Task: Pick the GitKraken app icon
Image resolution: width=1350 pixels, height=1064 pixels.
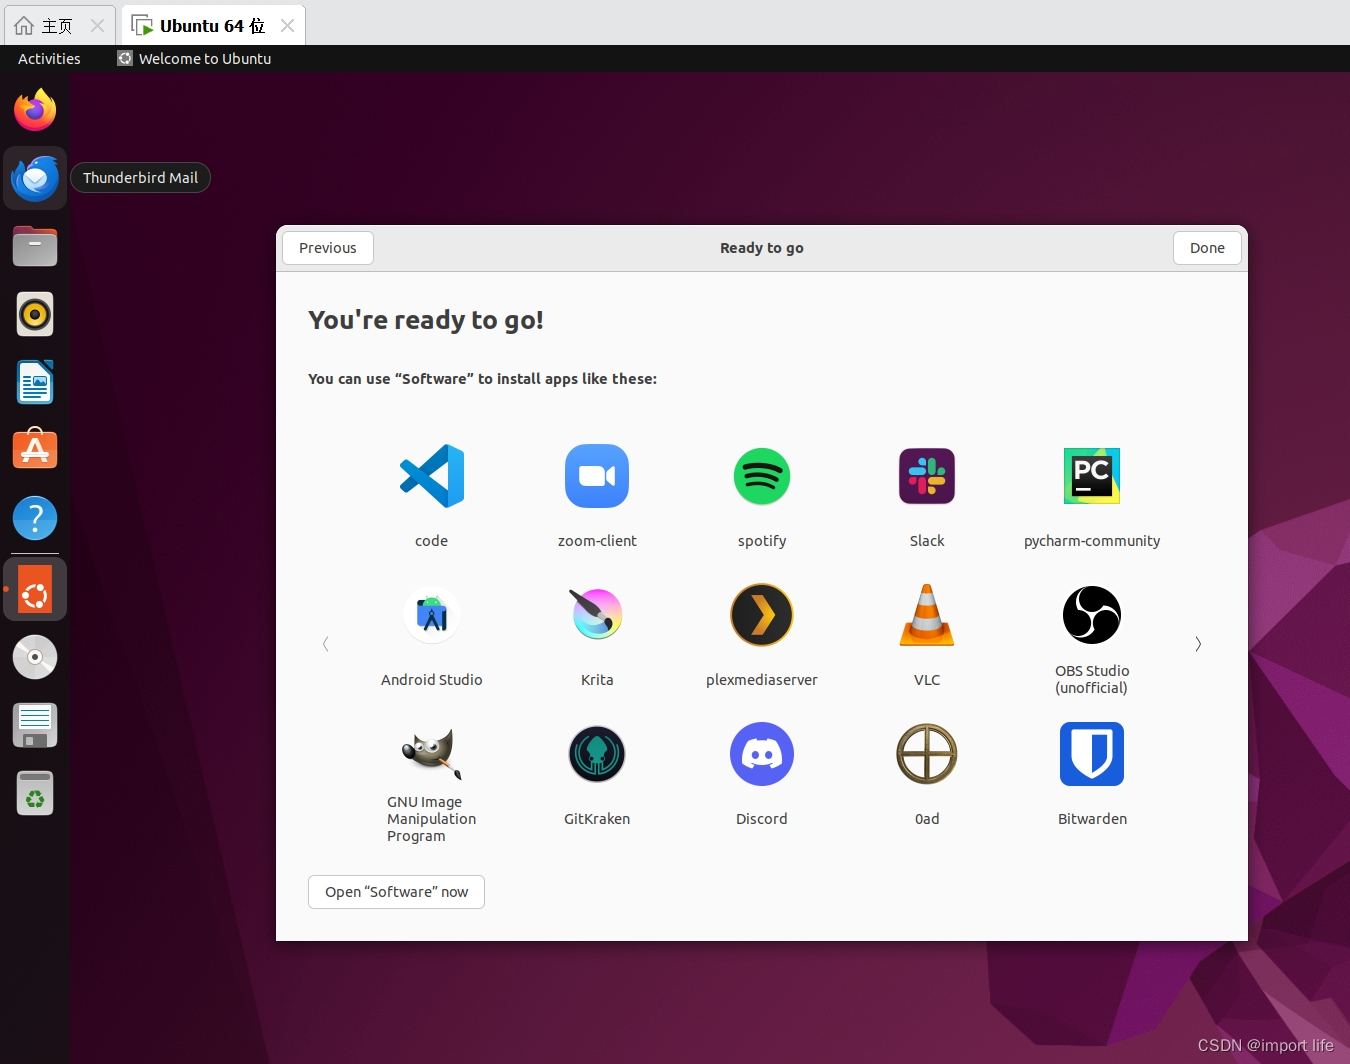Action: coord(597,754)
